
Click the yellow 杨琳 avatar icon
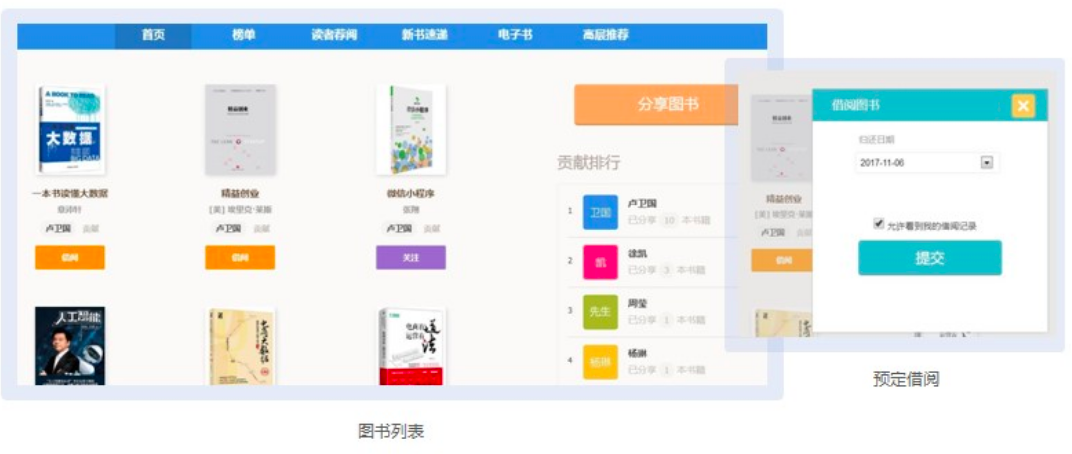click(x=600, y=362)
